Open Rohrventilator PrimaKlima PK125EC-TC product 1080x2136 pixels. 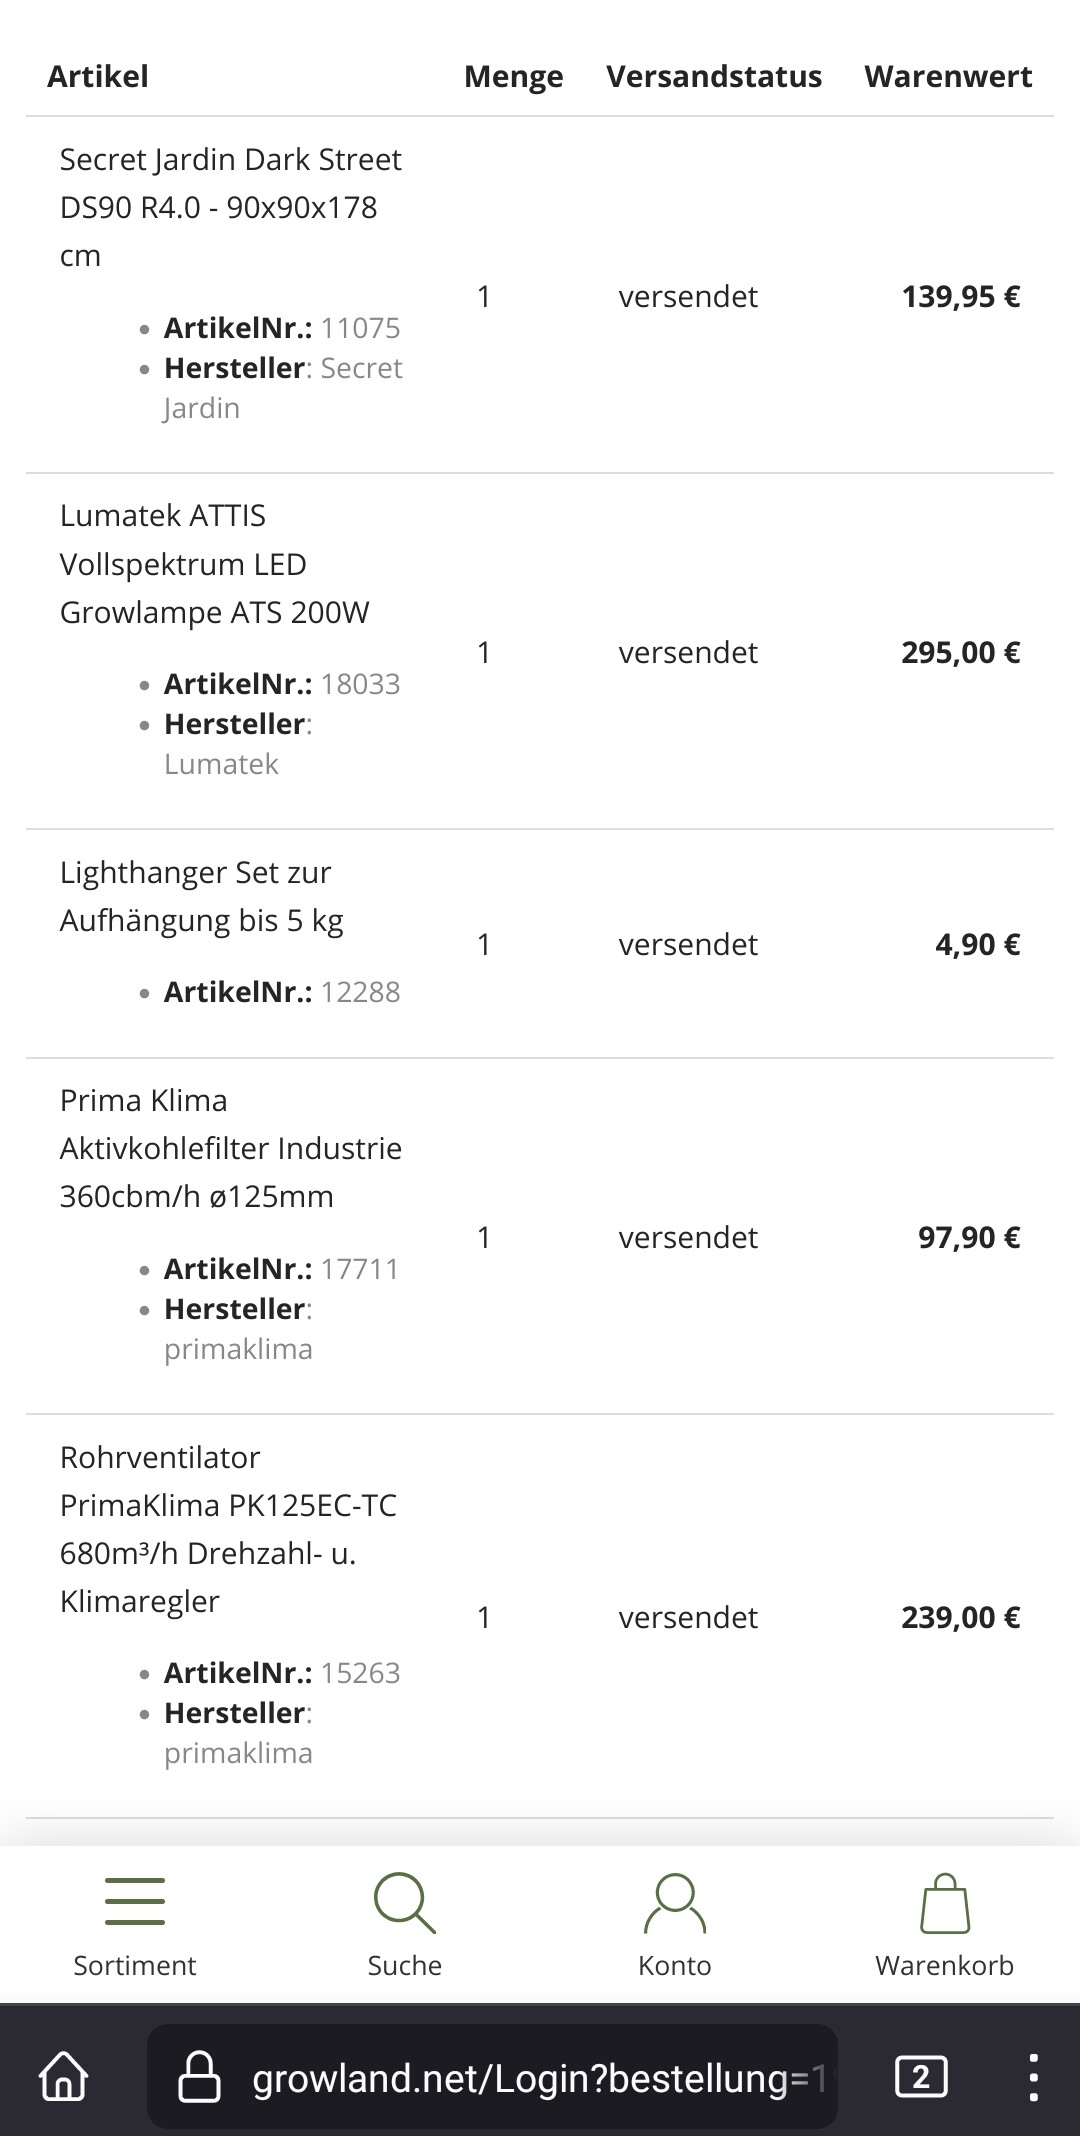point(228,1529)
